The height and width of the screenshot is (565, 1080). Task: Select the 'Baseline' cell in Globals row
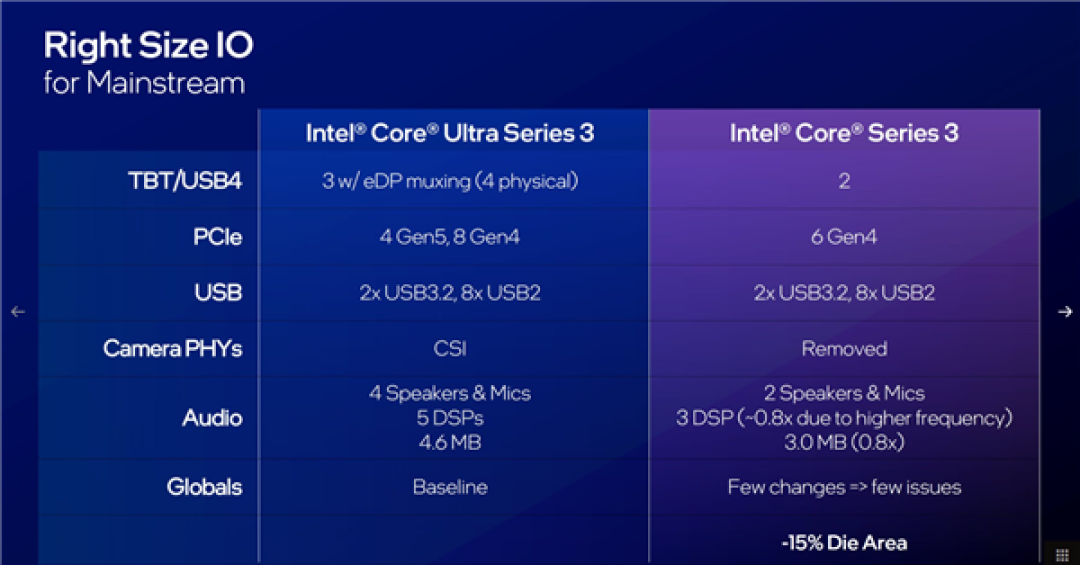pyautogui.click(x=450, y=487)
